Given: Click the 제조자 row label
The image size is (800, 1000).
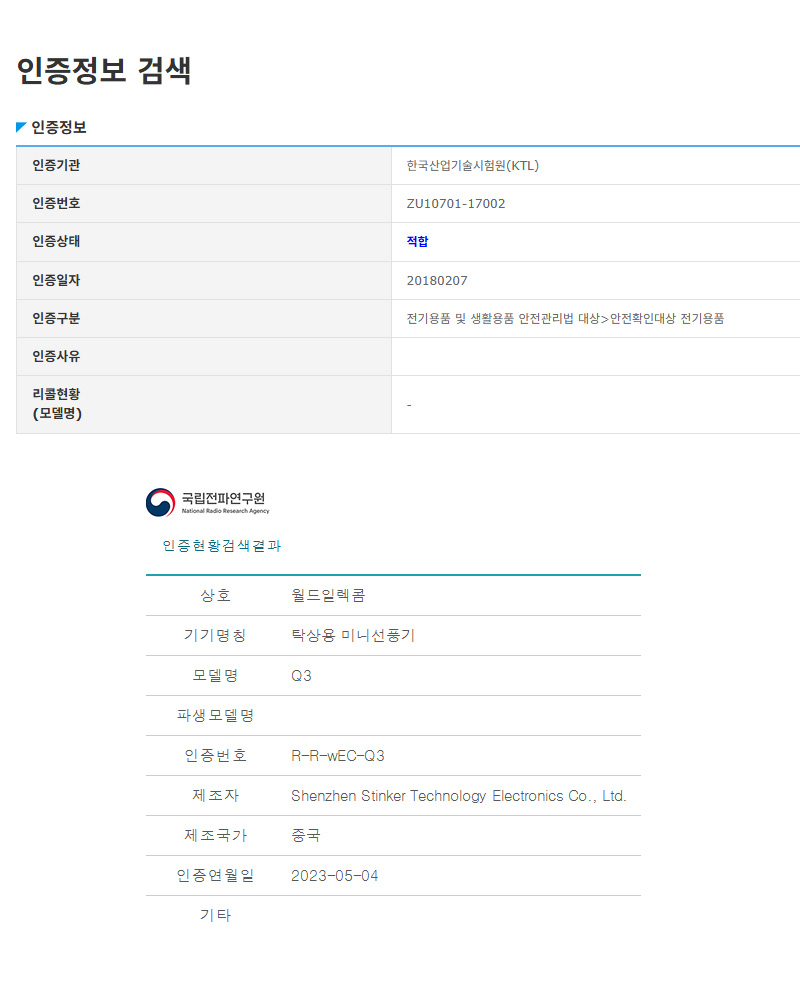Looking at the screenshot, I should pyautogui.click(x=215, y=796).
